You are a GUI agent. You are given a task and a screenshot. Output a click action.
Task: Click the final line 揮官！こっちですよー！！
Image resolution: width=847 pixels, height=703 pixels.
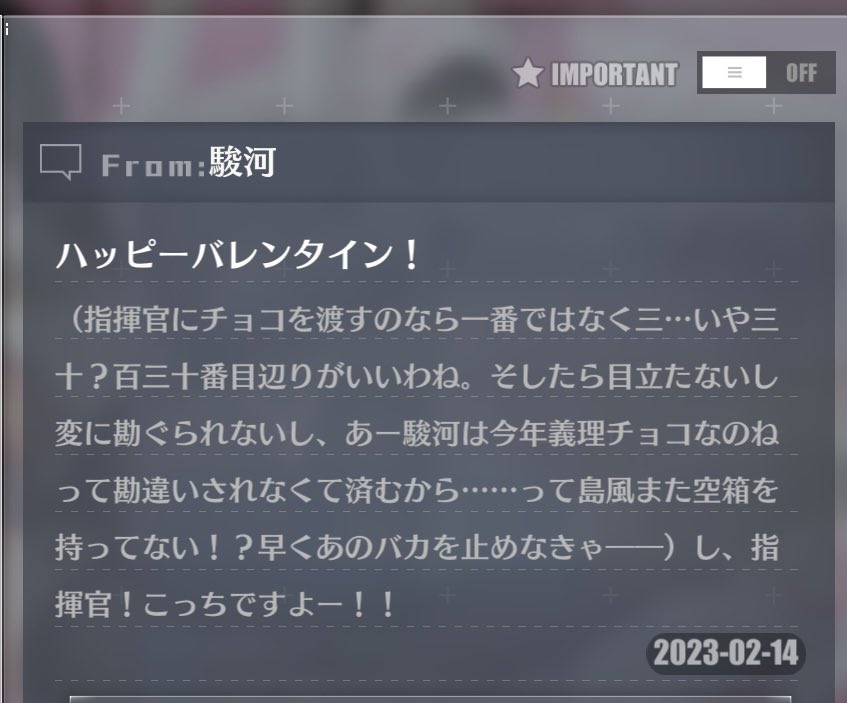point(226,605)
